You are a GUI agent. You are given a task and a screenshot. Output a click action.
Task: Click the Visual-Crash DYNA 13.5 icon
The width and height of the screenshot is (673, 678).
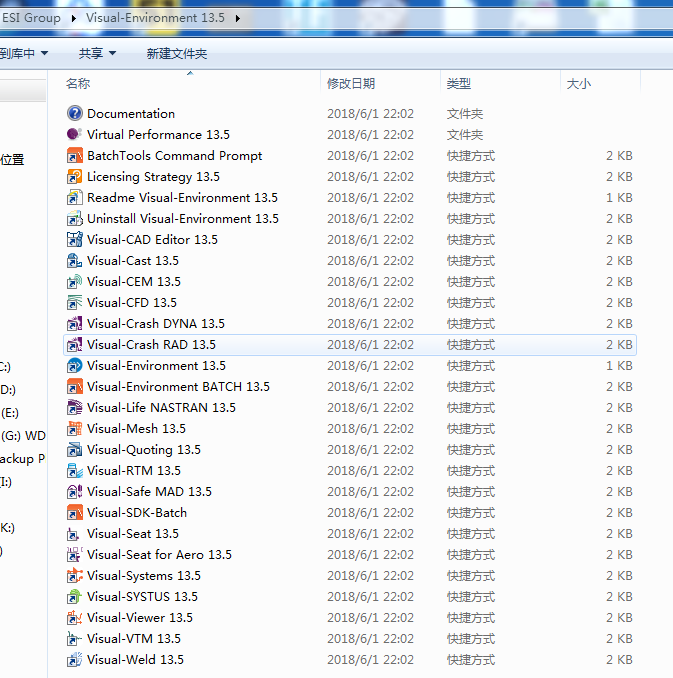click(x=74, y=323)
